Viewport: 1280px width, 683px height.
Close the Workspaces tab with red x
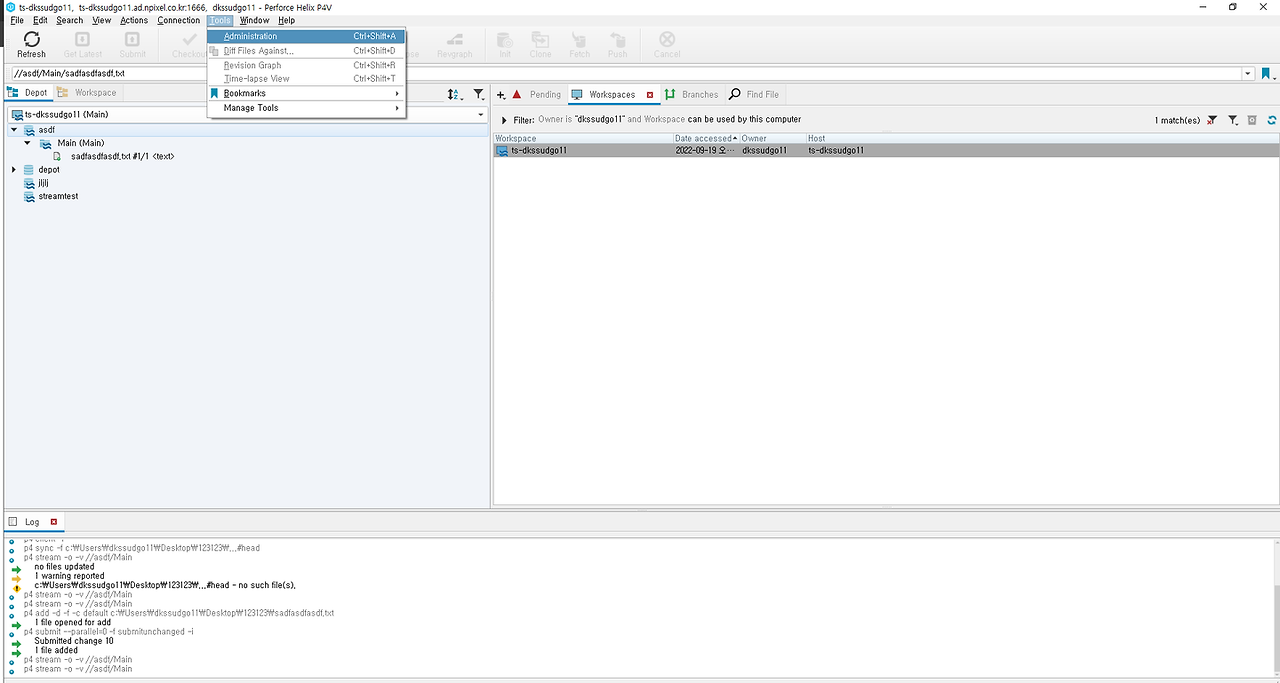650,95
